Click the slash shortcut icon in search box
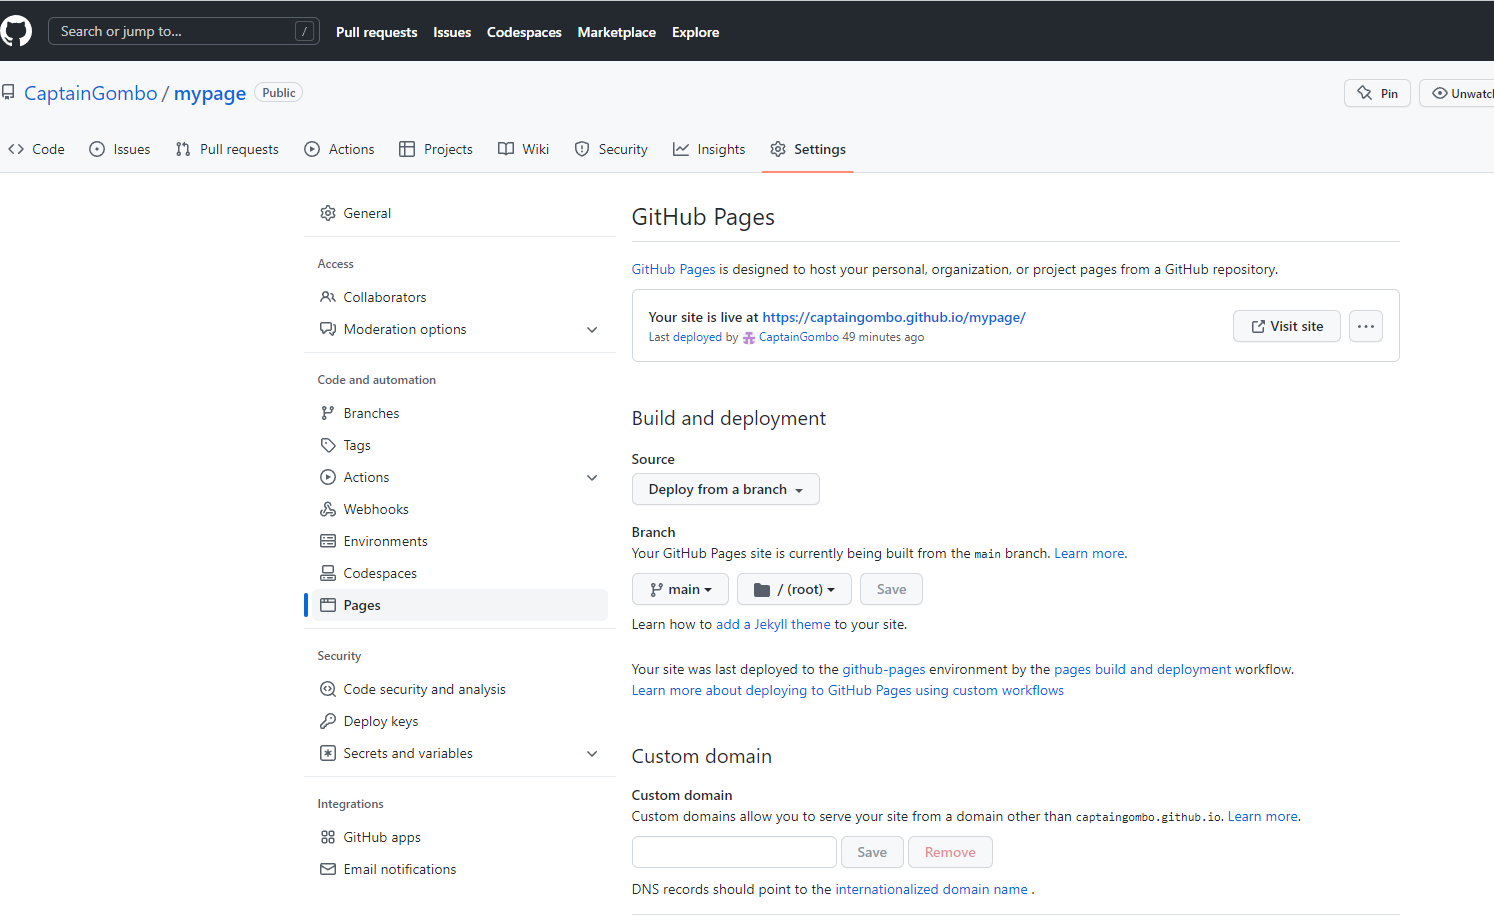The width and height of the screenshot is (1494, 922). point(305,31)
